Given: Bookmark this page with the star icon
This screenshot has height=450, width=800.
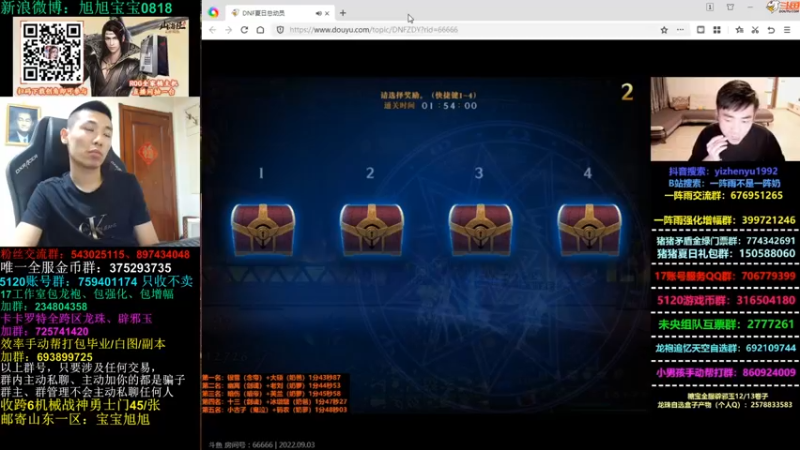Looking at the screenshot, I should [x=664, y=30].
